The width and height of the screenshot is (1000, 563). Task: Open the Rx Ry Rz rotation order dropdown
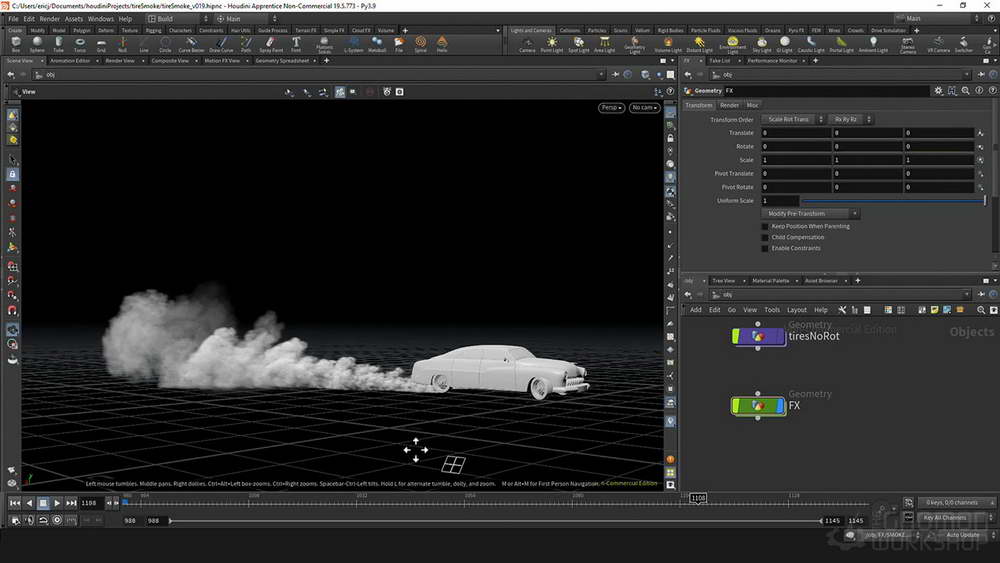(850, 119)
